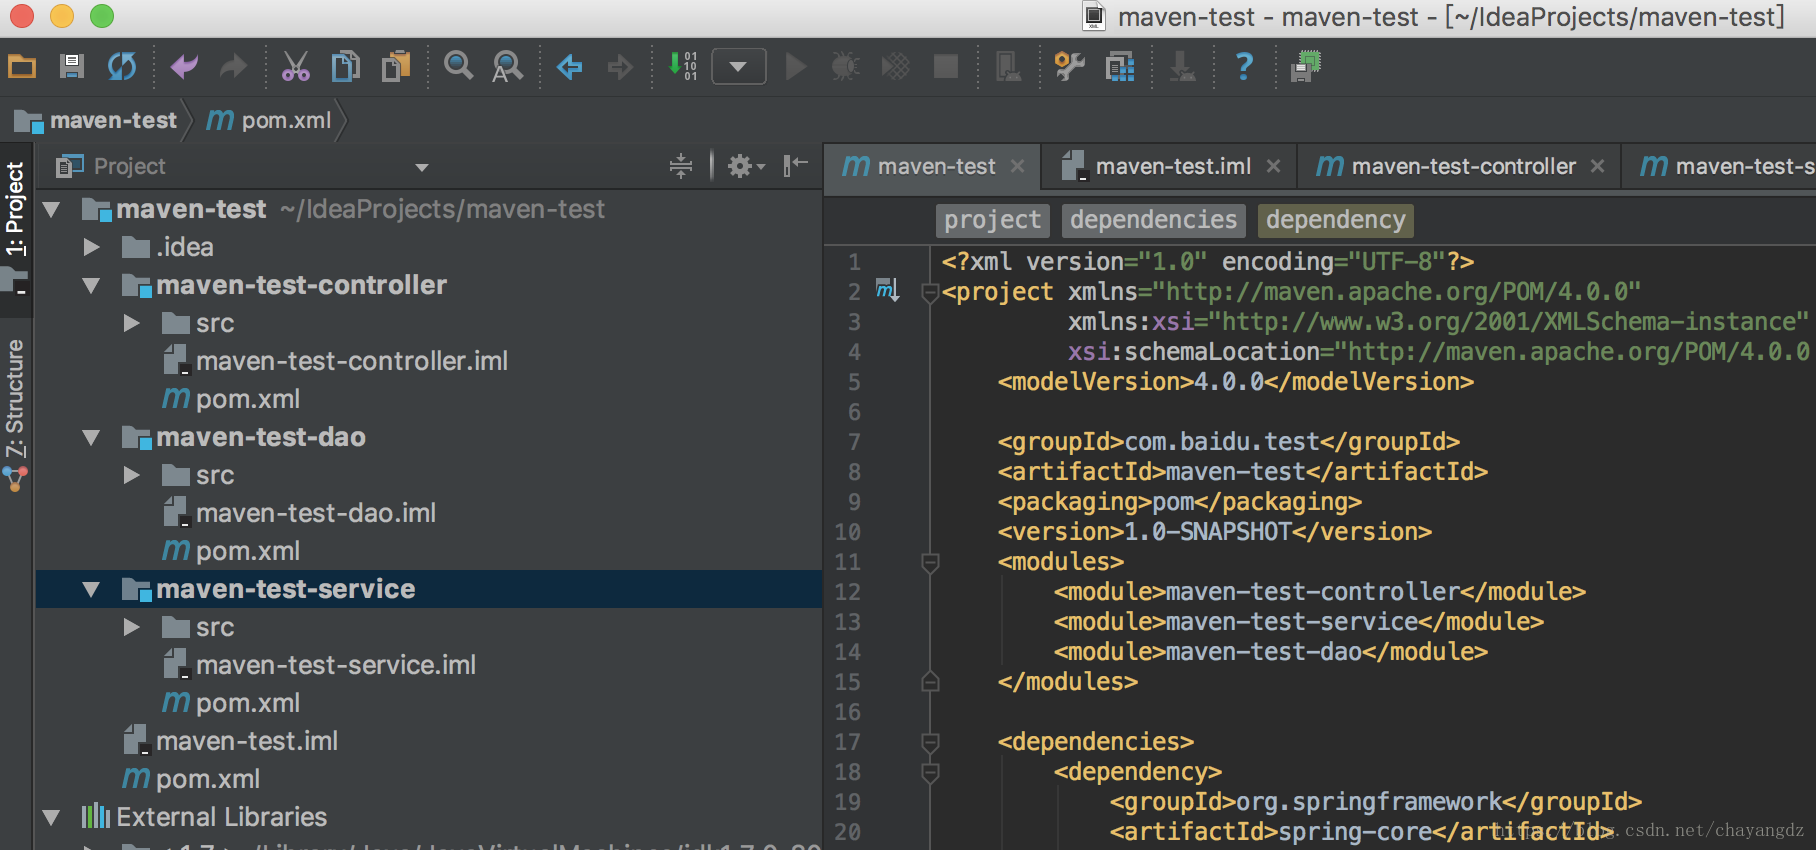Click the Stop square button
This screenshot has height=850, width=1816.
945,67
